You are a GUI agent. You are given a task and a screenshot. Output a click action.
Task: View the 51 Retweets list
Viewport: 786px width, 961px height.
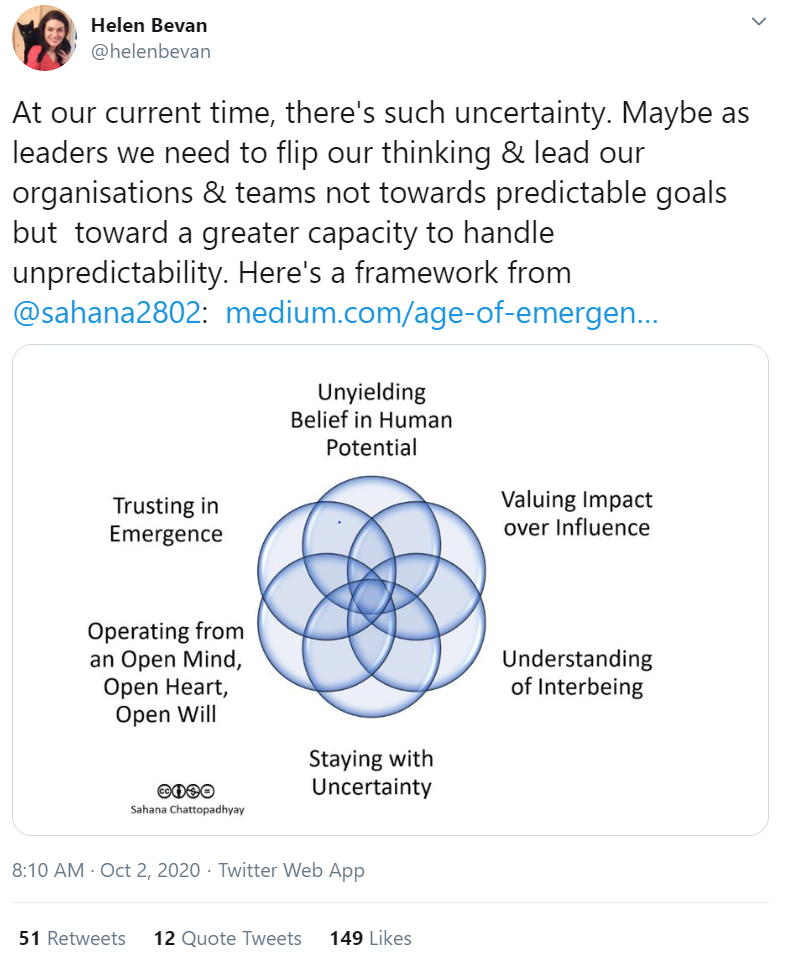point(72,938)
